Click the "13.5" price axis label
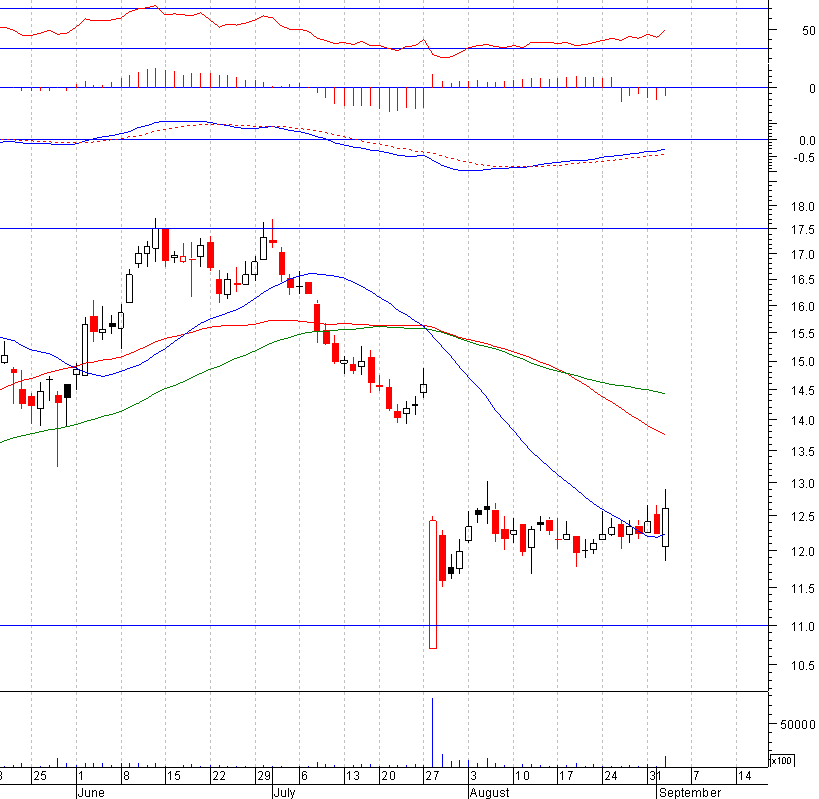Image resolution: width=819 pixels, height=799 pixels. pyautogui.click(x=803, y=452)
